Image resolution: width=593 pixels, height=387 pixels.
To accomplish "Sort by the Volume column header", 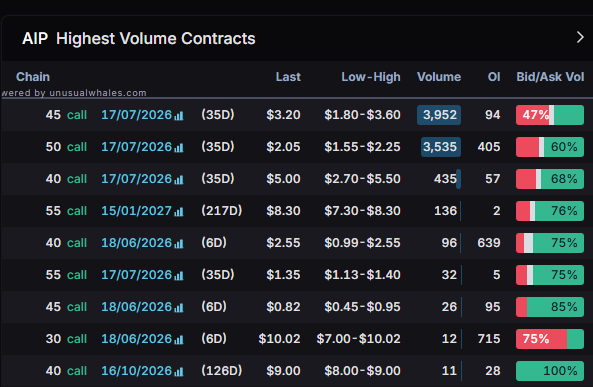I will [439, 77].
